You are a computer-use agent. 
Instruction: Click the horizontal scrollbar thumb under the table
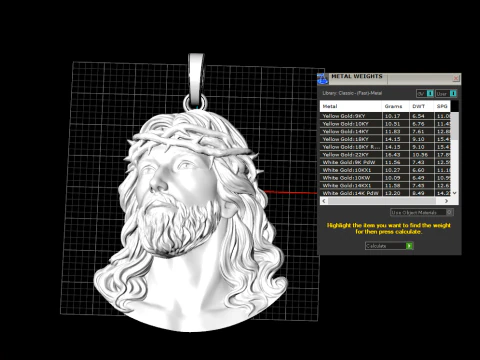pos(382,201)
